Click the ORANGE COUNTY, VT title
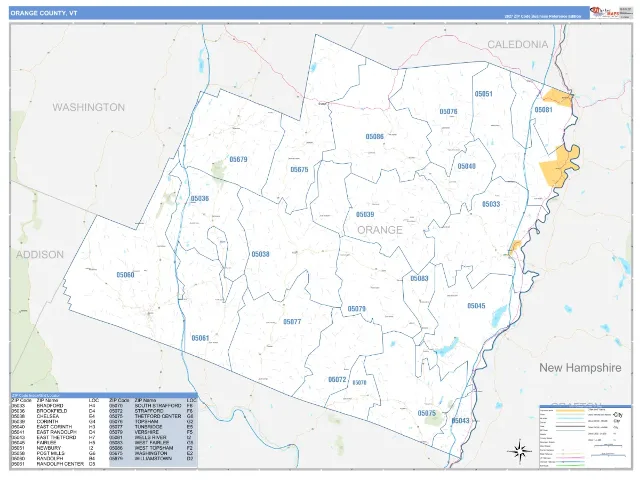640x480 pixels. click(44, 13)
